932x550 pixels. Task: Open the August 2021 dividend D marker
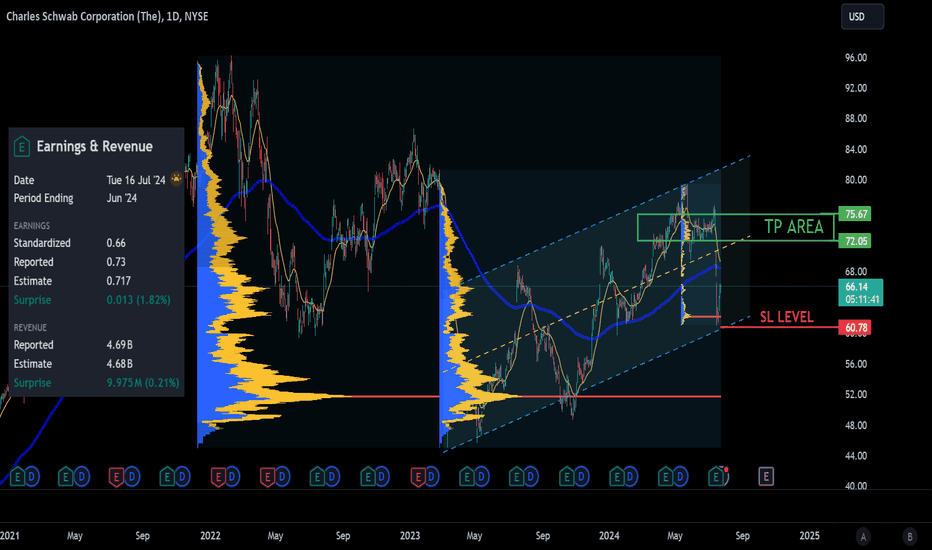132,477
